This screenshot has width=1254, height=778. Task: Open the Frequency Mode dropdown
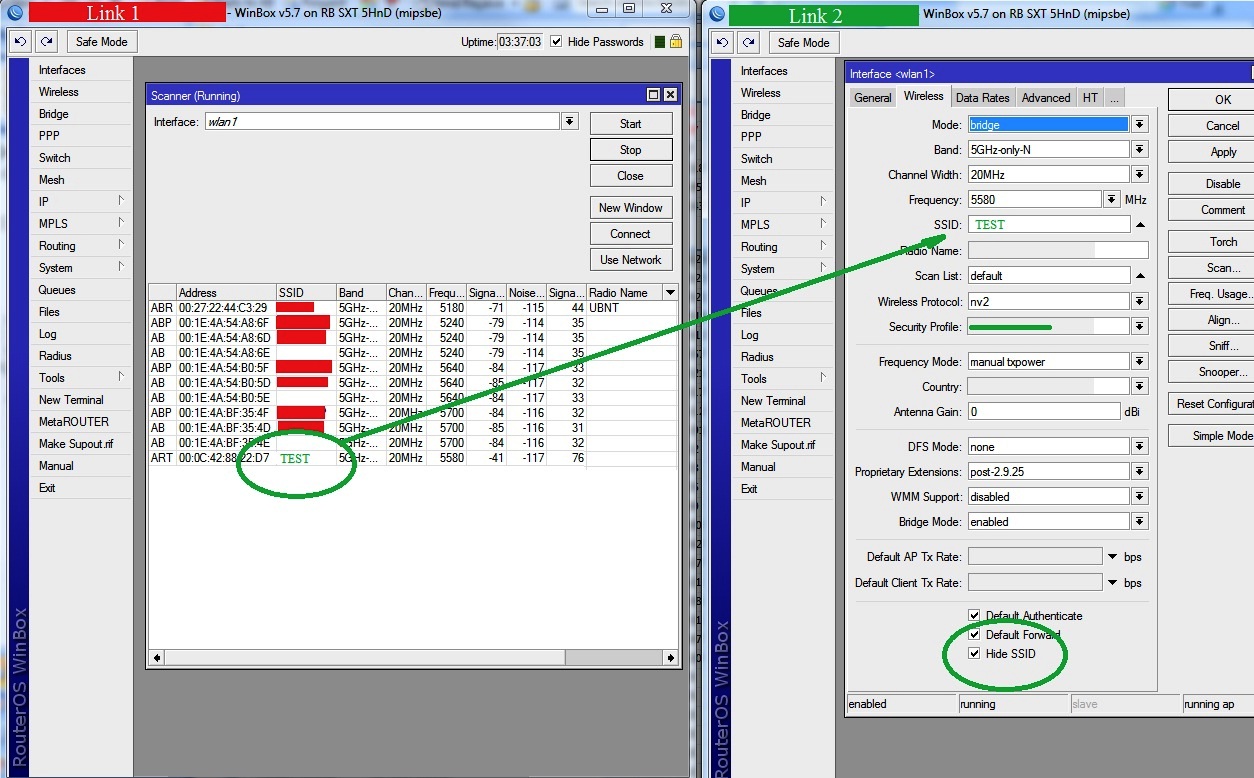coord(1140,362)
